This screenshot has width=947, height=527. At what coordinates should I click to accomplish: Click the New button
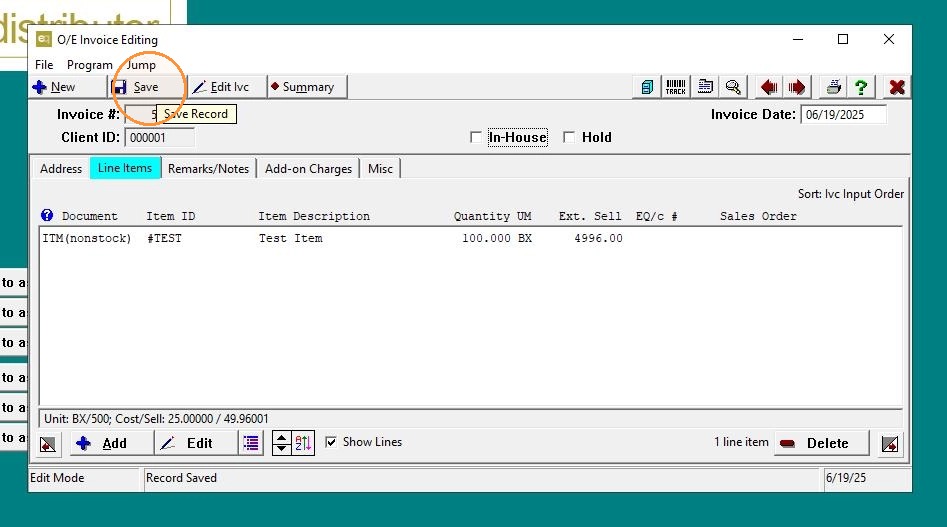coord(68,87)
